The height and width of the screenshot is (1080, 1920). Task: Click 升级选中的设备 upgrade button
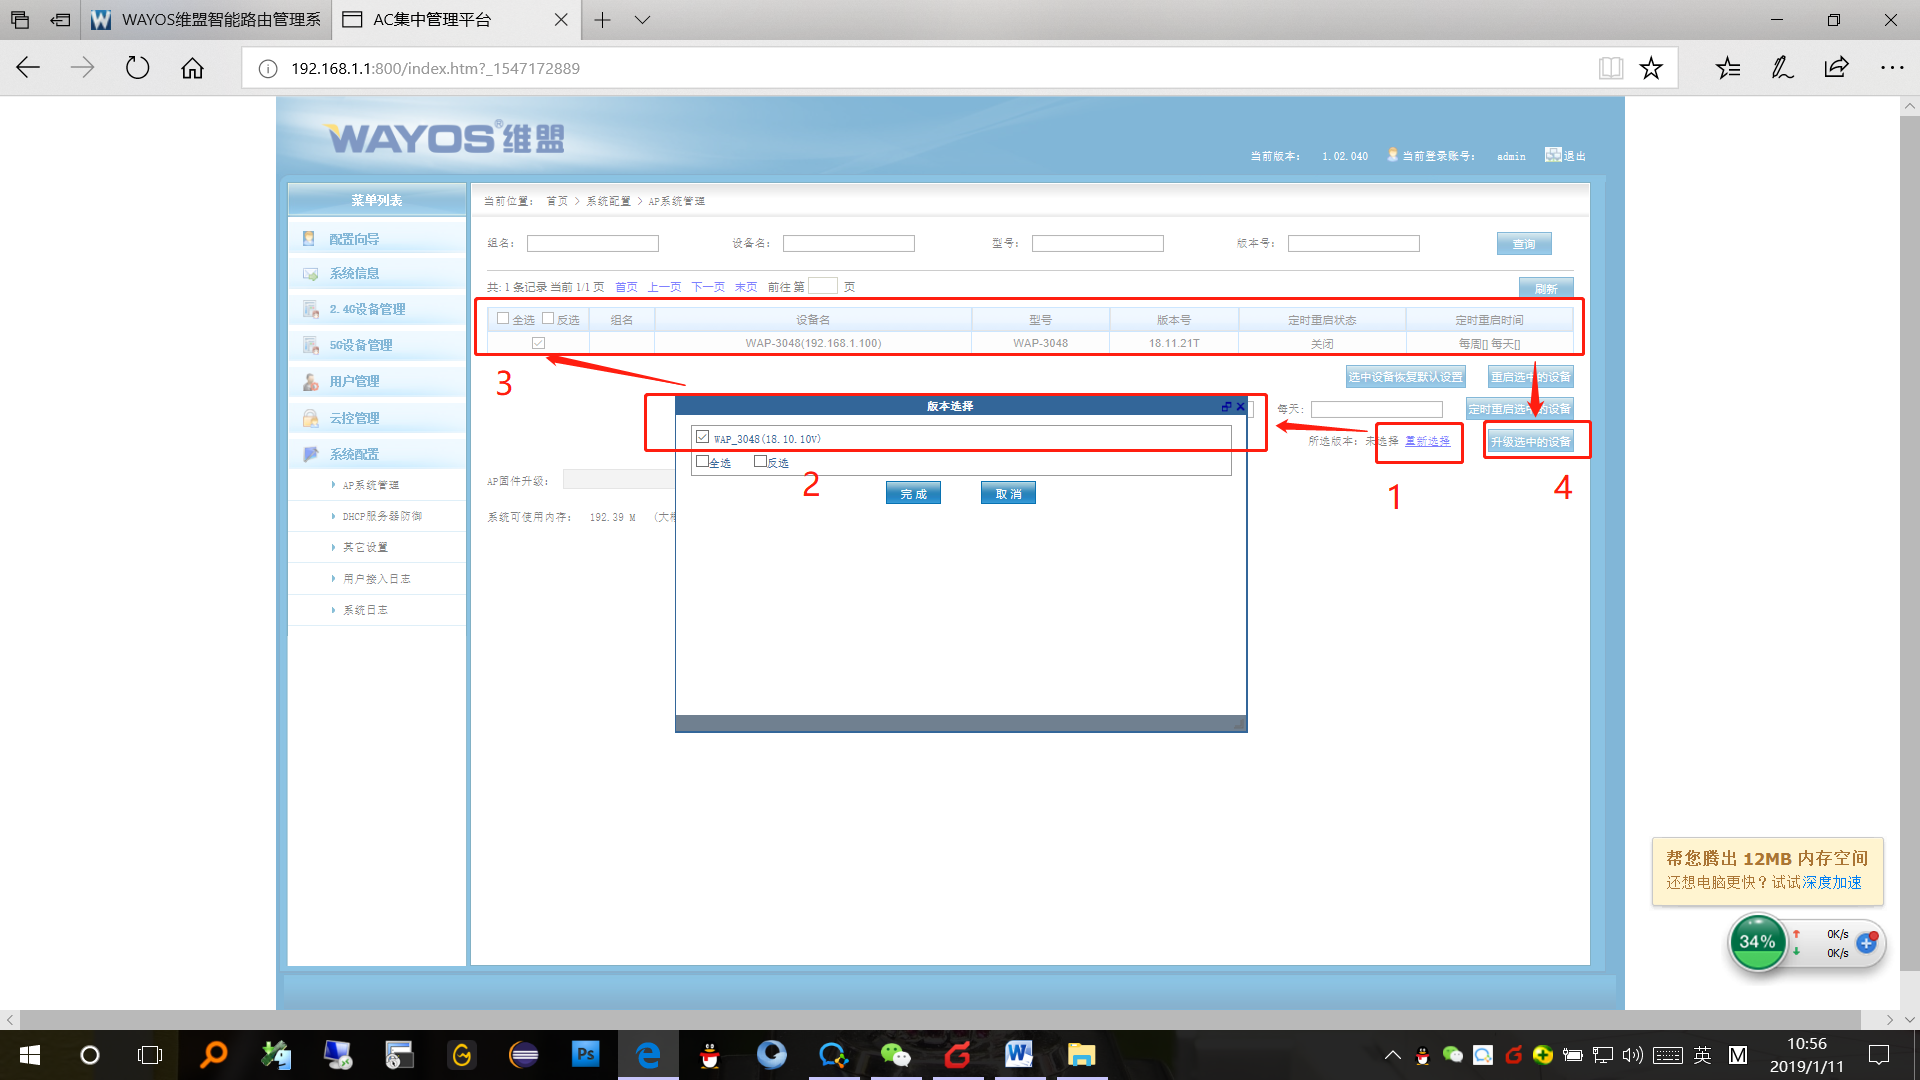pos(1530,441)
